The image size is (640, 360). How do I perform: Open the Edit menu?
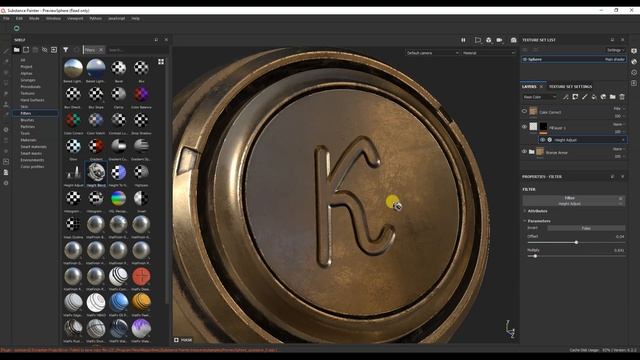pyautogui.click(x=19, y=18)
